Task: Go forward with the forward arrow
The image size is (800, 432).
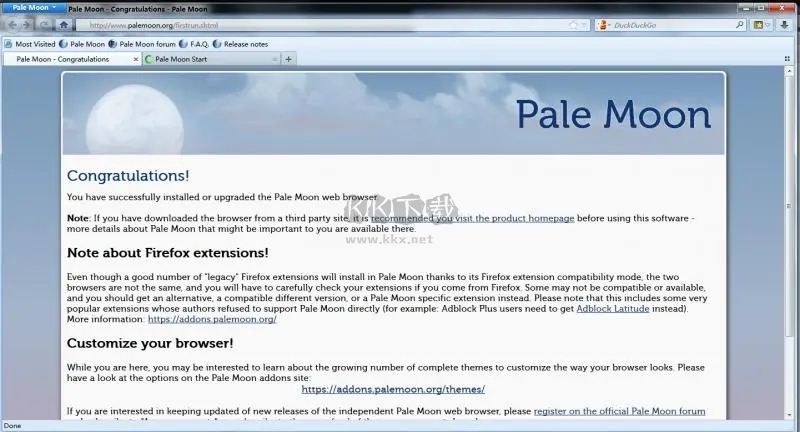Action: point(28,25)
